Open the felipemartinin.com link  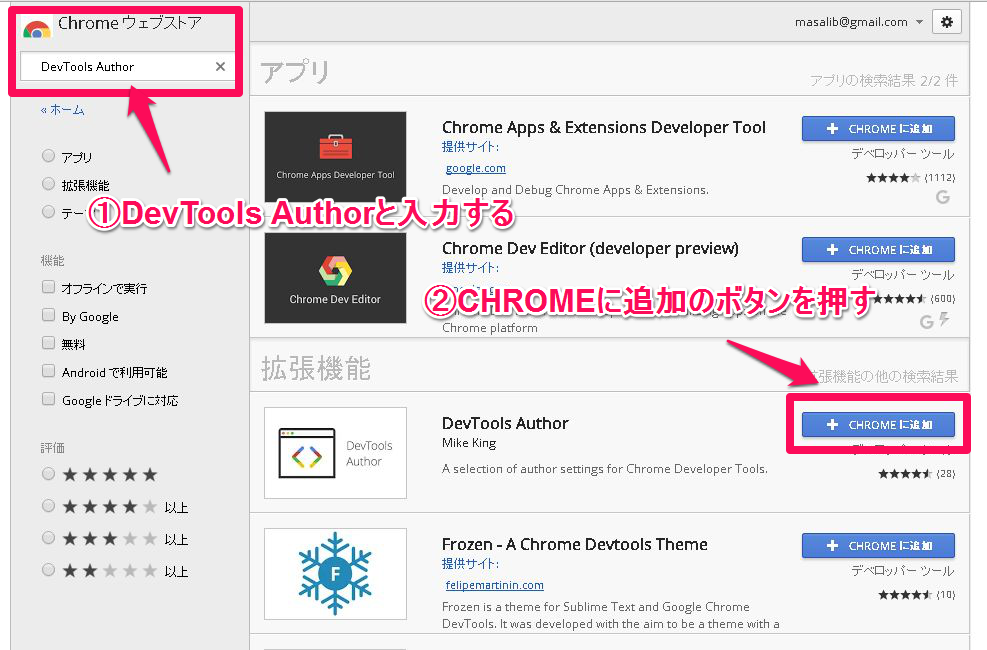click(x=494, y=585)
